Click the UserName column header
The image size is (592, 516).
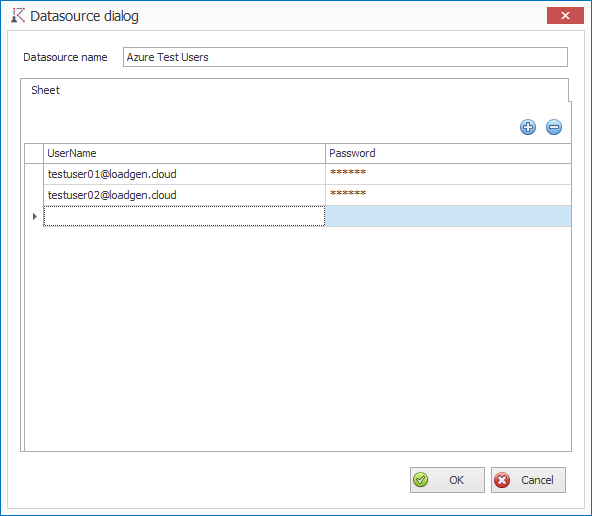point(184,153)
